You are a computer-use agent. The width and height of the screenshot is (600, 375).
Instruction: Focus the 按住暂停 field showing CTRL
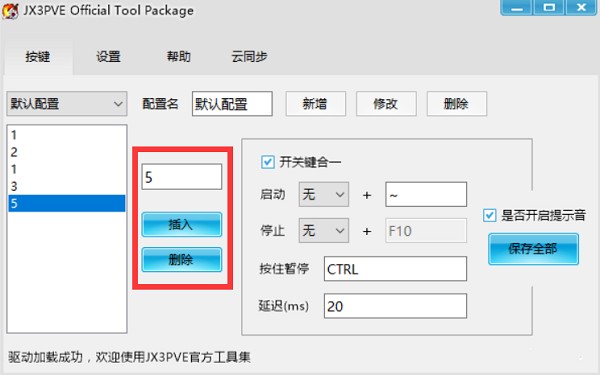(x=395, y=269)
